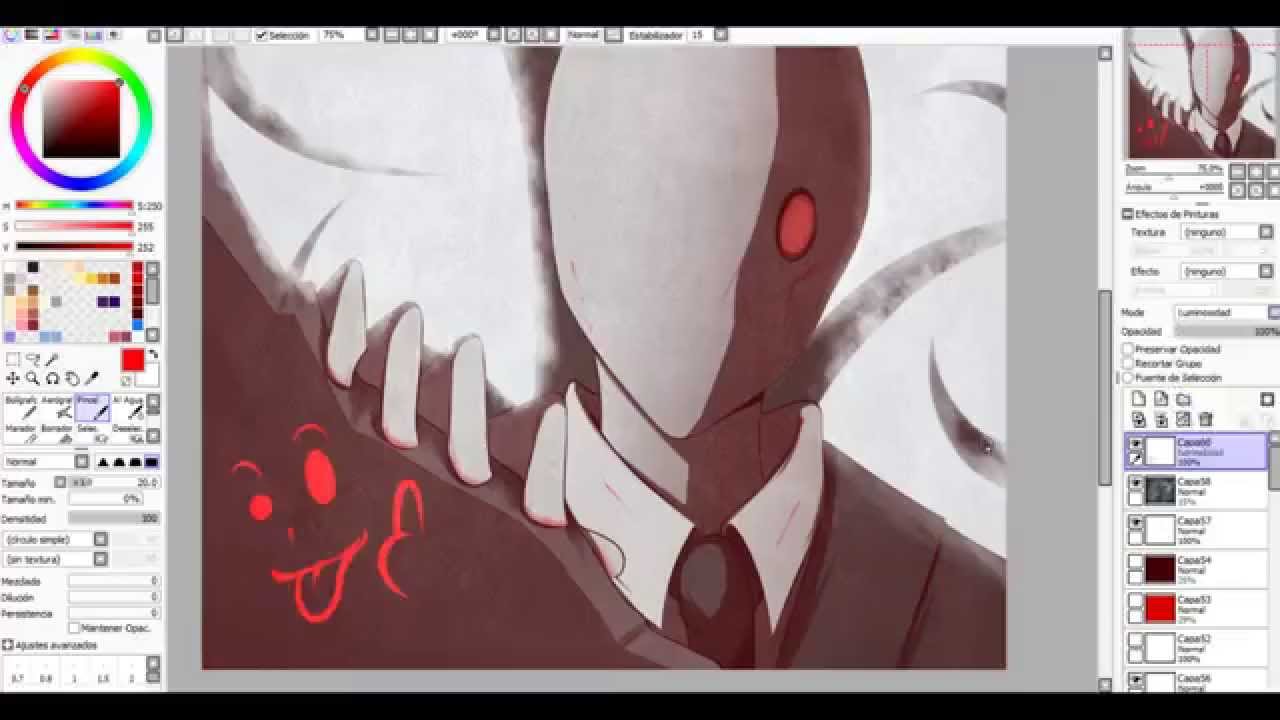
Task: Show the color wheel panel icon
Action: [x=12, y=35]
